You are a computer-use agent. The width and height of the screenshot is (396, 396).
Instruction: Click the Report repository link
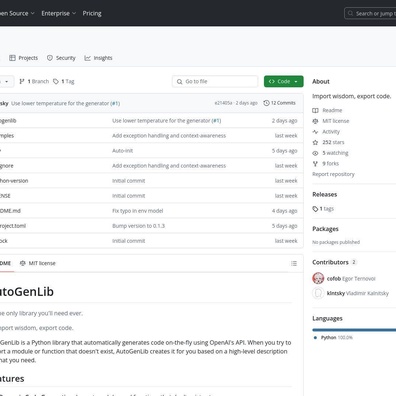[x=333, y=174]
